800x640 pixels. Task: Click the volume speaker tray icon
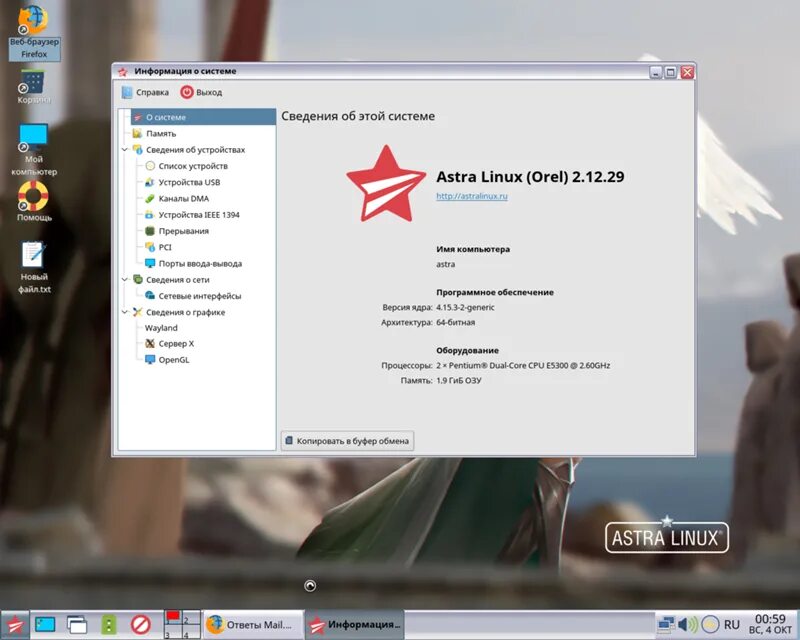pyautogui.click(x=688, y=625)
